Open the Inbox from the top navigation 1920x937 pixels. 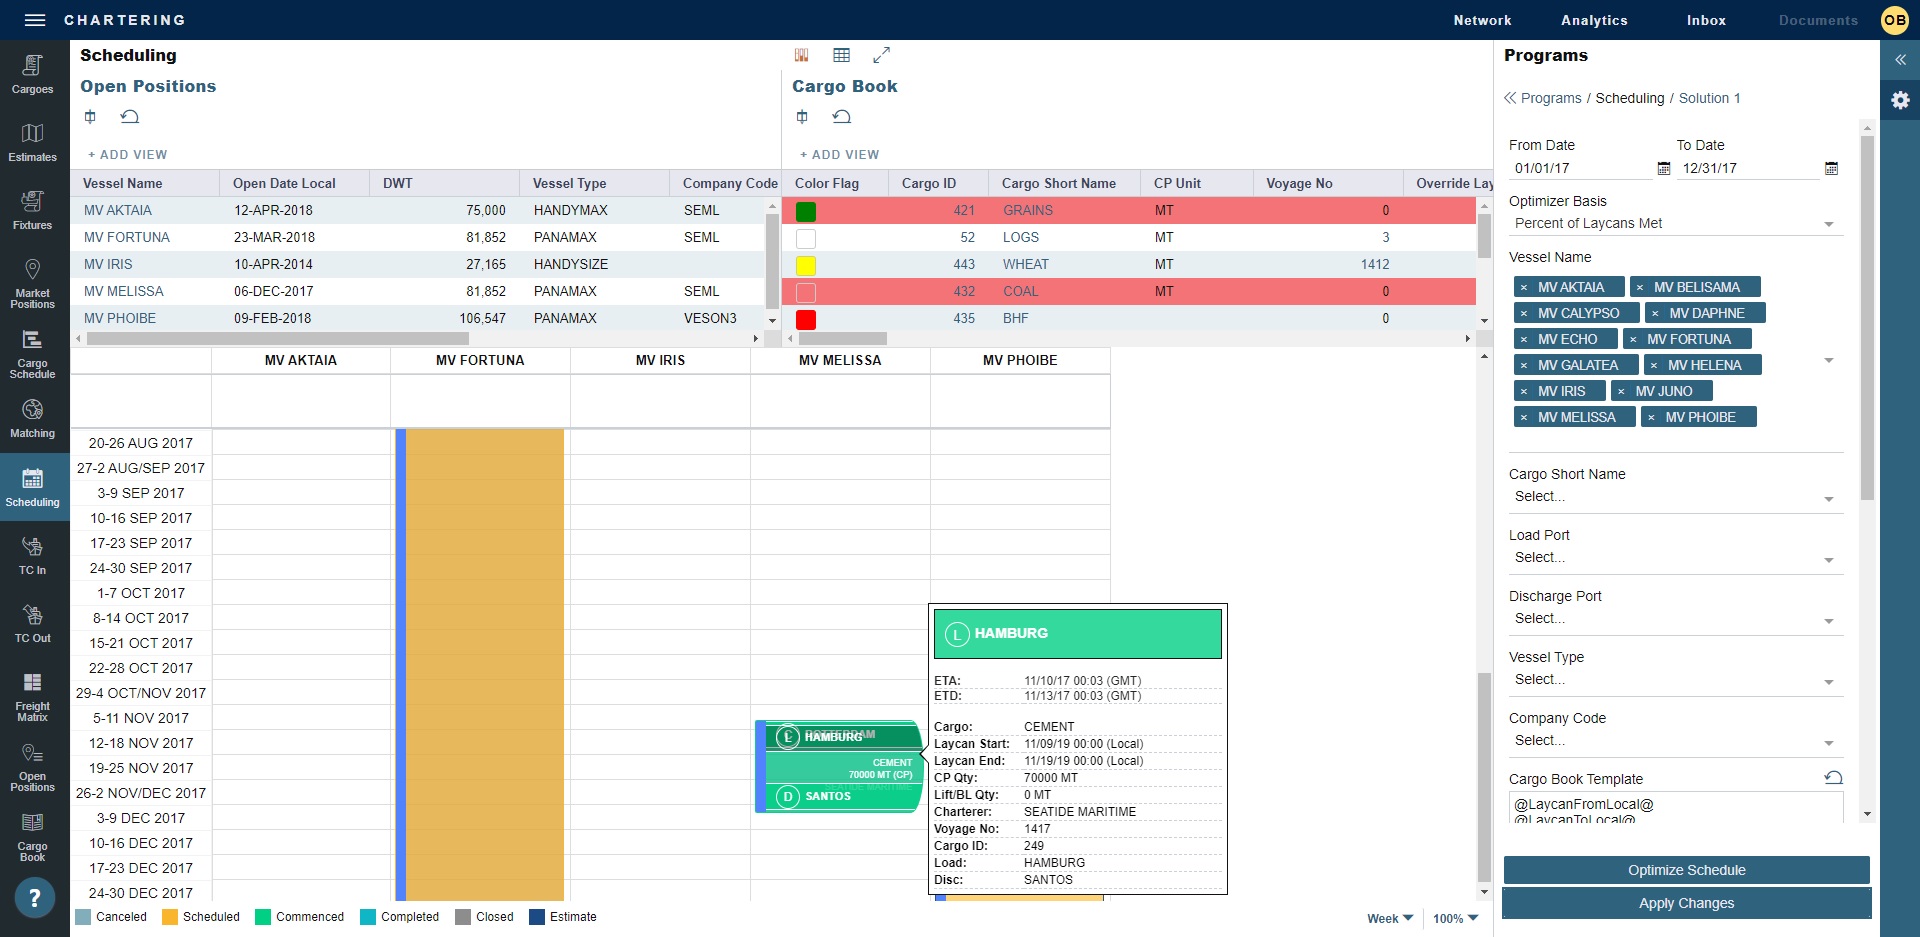coord(1705,20)
